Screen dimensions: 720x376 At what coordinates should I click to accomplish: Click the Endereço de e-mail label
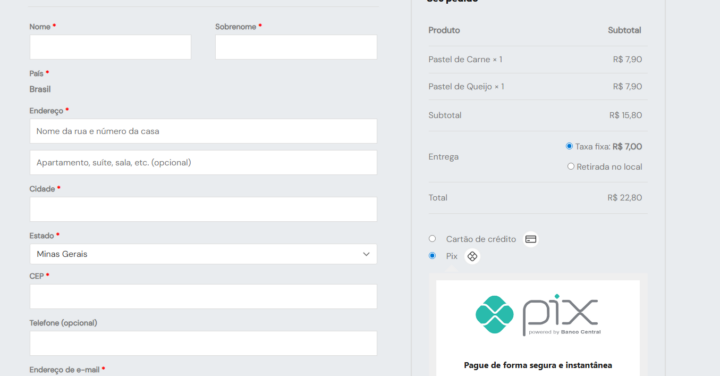coord(64,370)
